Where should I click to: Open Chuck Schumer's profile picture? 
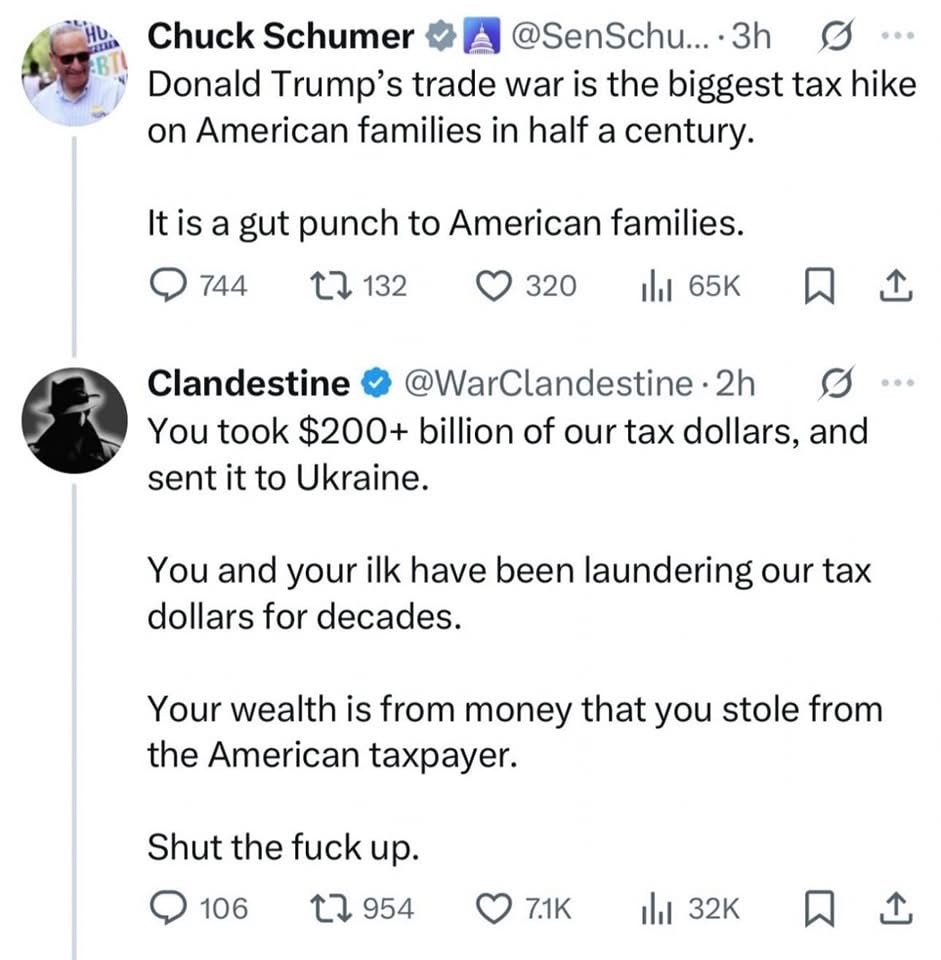click(x=74, y=73)
